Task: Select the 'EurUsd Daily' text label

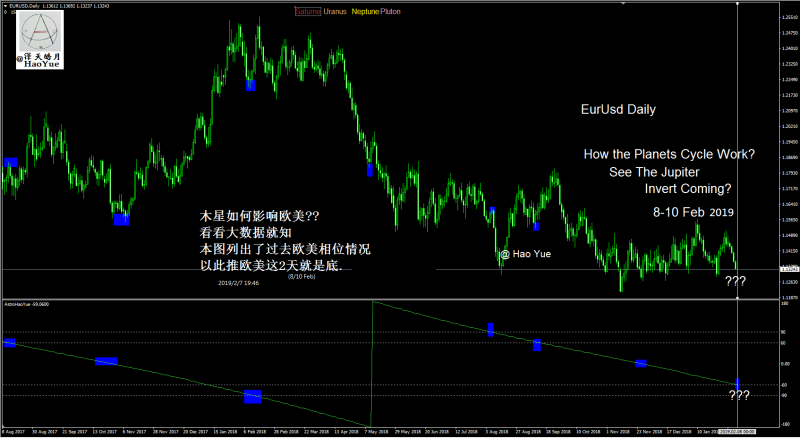Action: pyautogui.click(x=618, y=110)
